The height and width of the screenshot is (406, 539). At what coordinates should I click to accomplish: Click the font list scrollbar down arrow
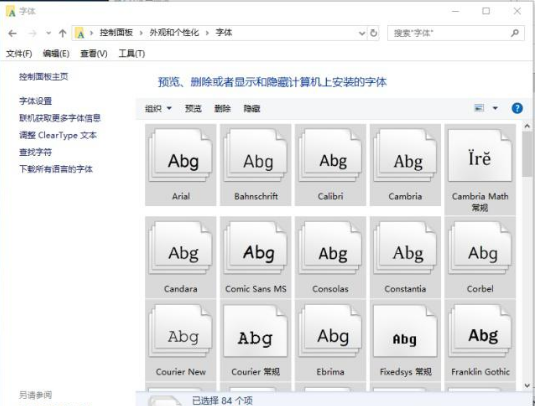[527, 386]
